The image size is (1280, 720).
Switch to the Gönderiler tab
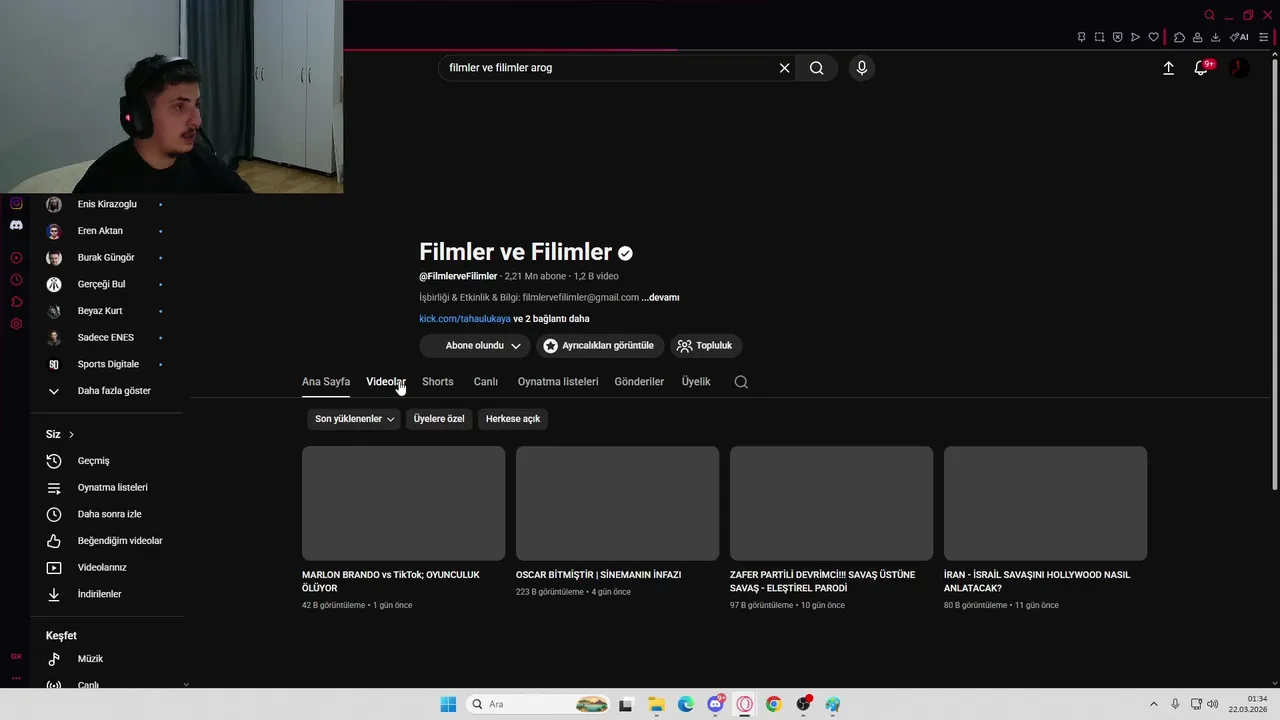639,382
